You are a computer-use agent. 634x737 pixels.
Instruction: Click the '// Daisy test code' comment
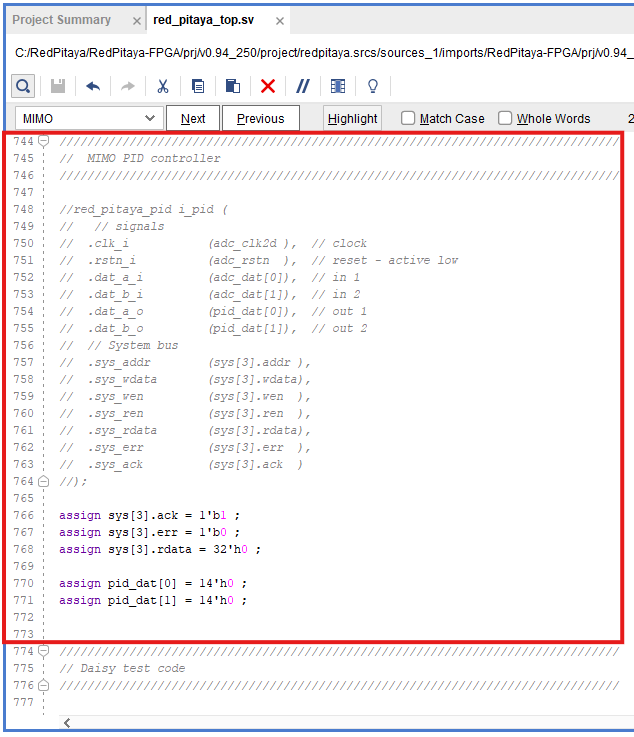(x=122, y=668)
